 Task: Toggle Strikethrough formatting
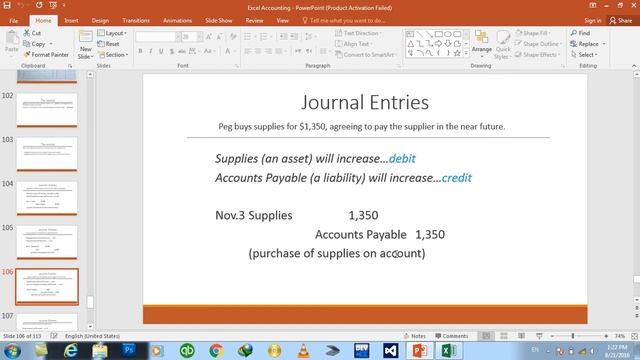(182, 51)
